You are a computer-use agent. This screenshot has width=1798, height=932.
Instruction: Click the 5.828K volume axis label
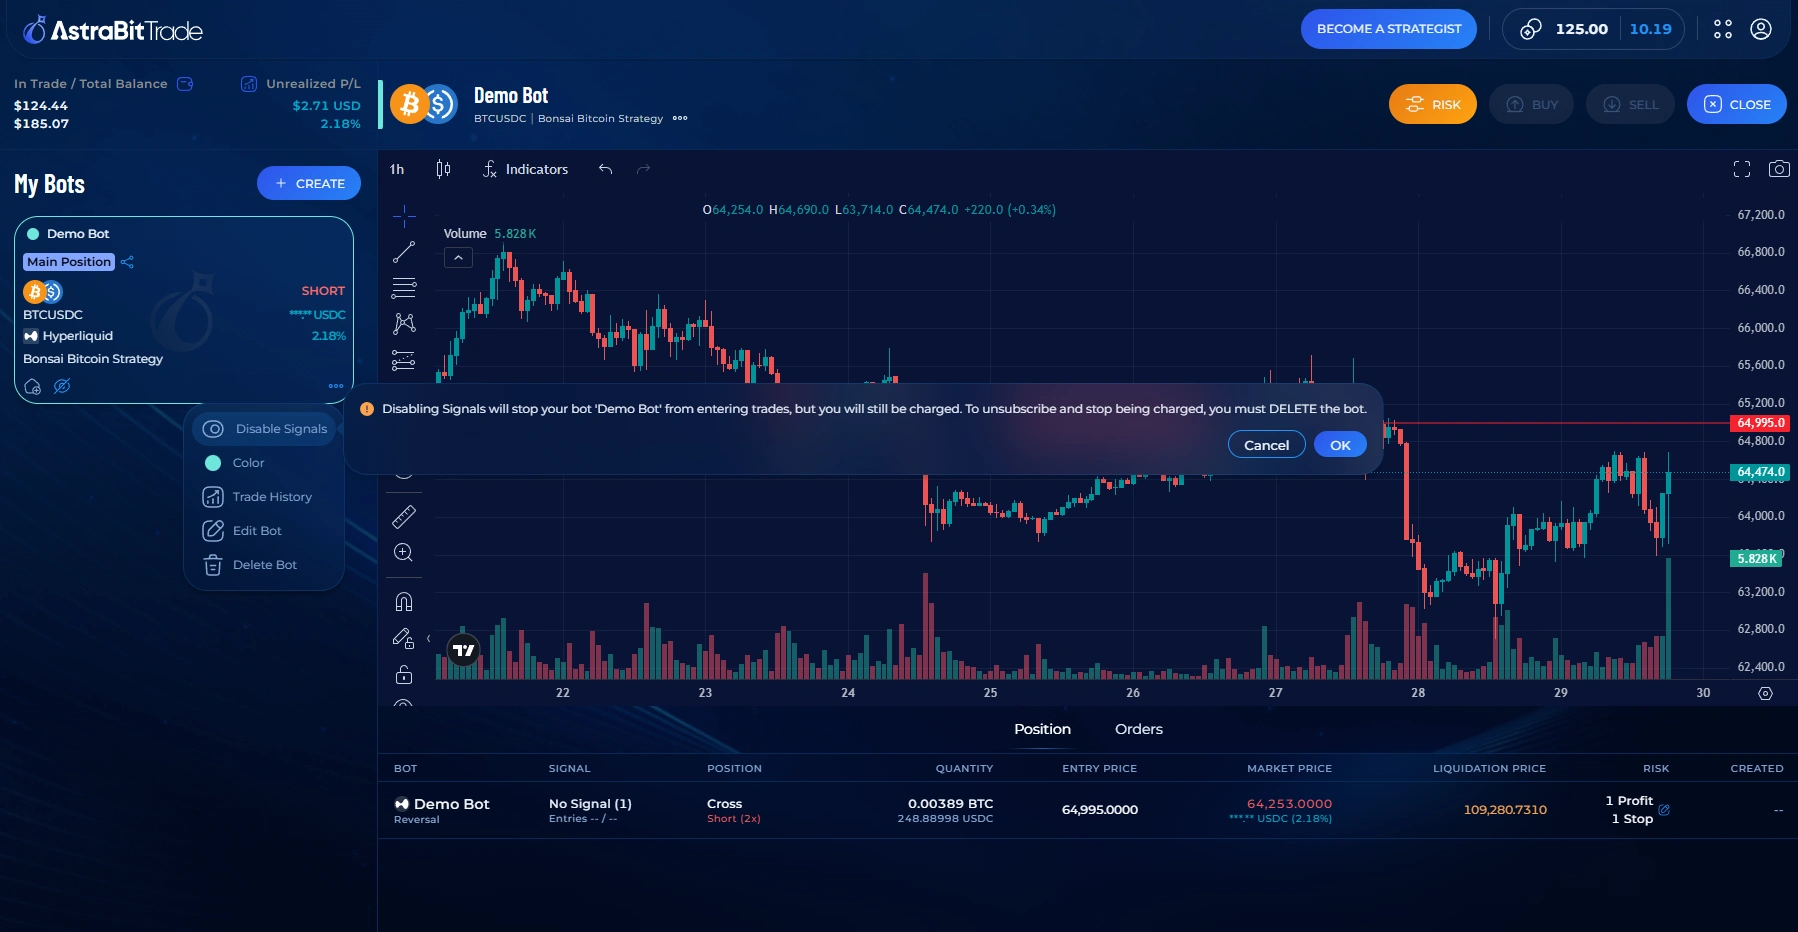(x=1757, y=559)
